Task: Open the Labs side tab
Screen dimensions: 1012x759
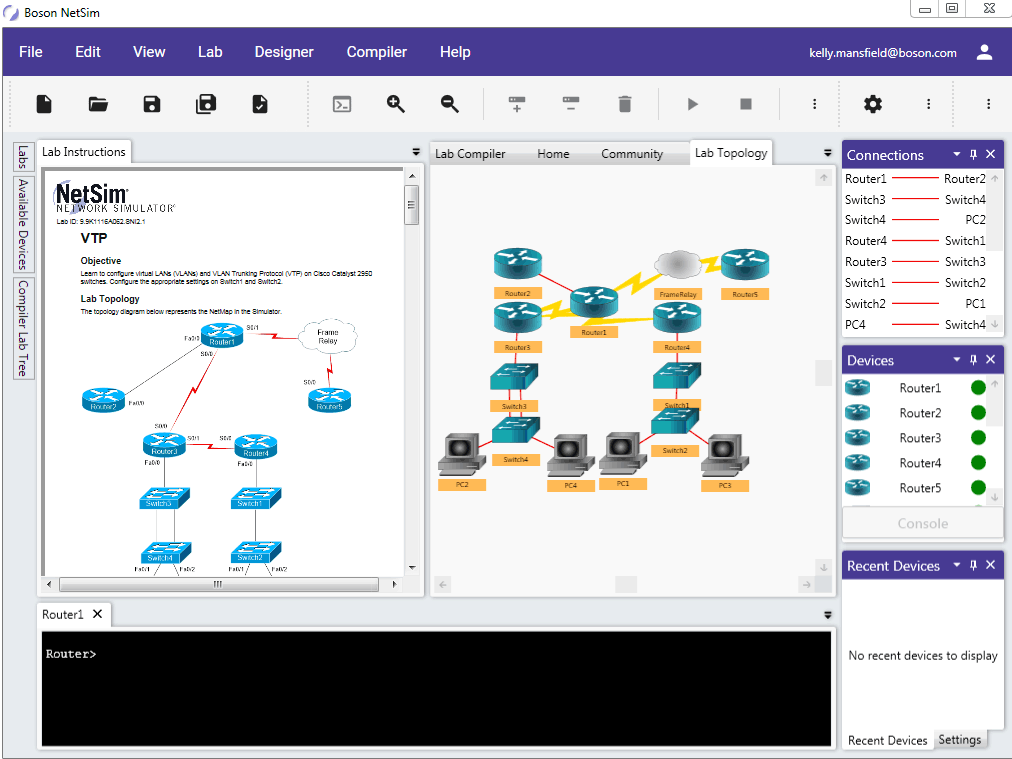Action: point(23,157)
